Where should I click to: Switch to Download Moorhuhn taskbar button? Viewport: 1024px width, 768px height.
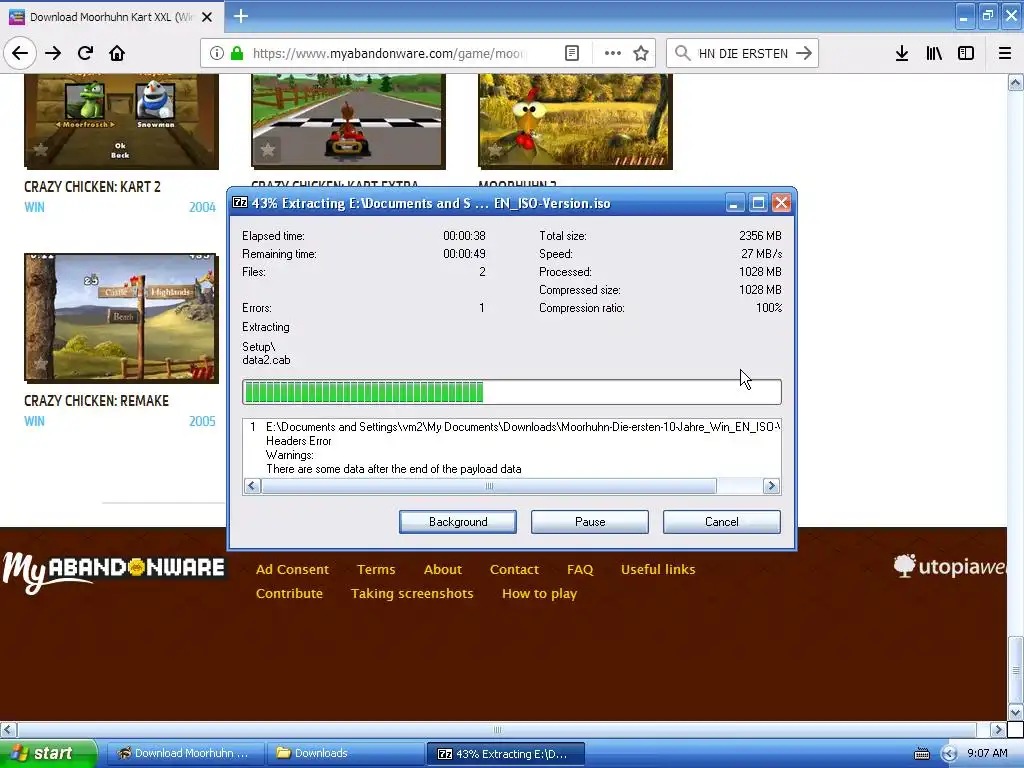point(185,753)
